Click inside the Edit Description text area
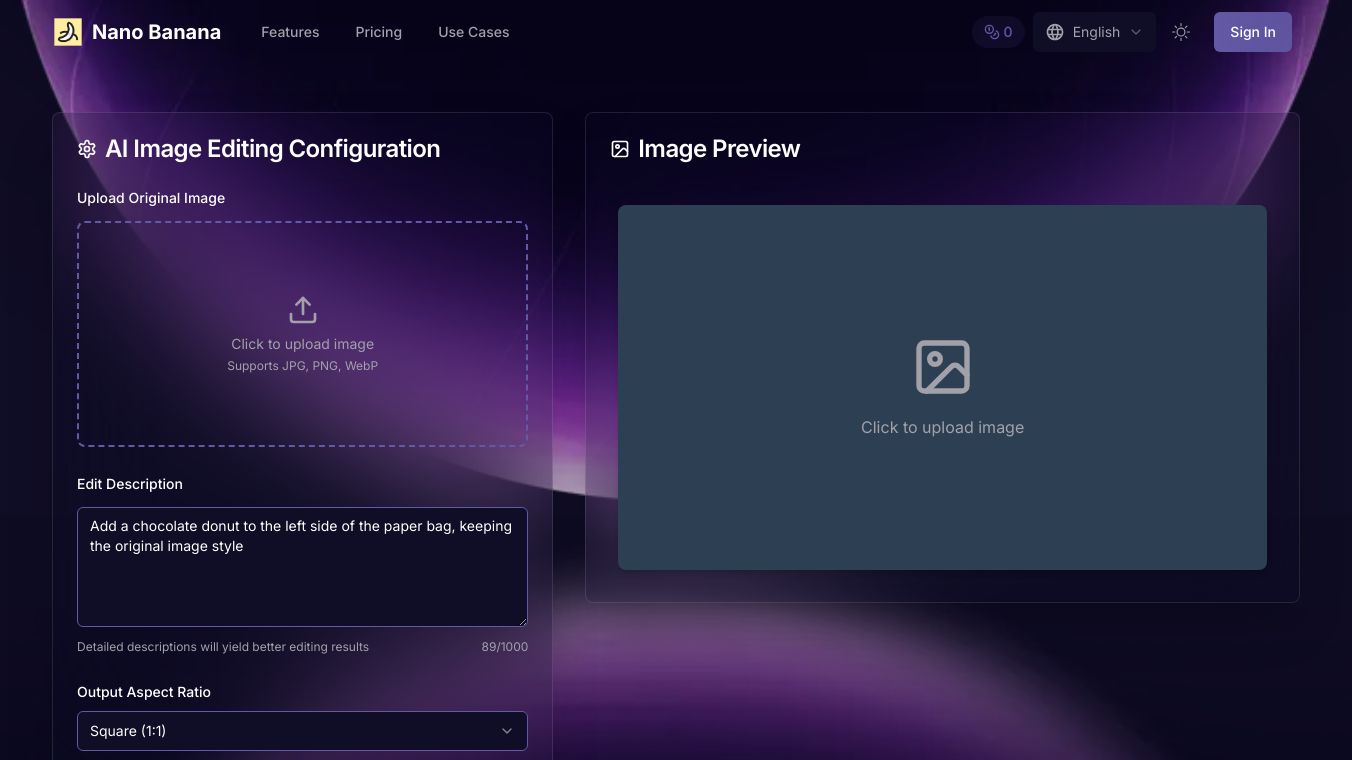Screen dimensions: 1352x760 pyautogui.click(x=302, y=585)
